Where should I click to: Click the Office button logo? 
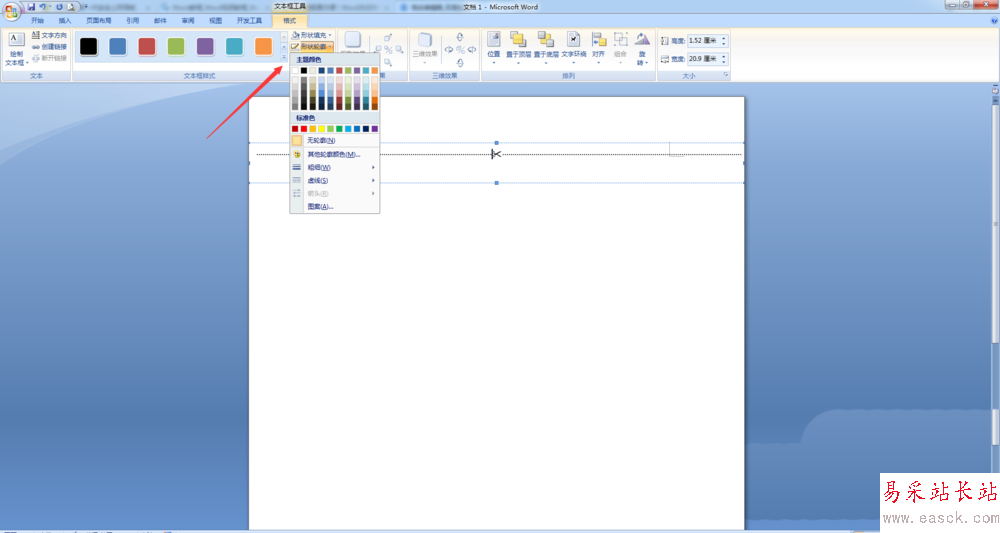click(10, 11)
